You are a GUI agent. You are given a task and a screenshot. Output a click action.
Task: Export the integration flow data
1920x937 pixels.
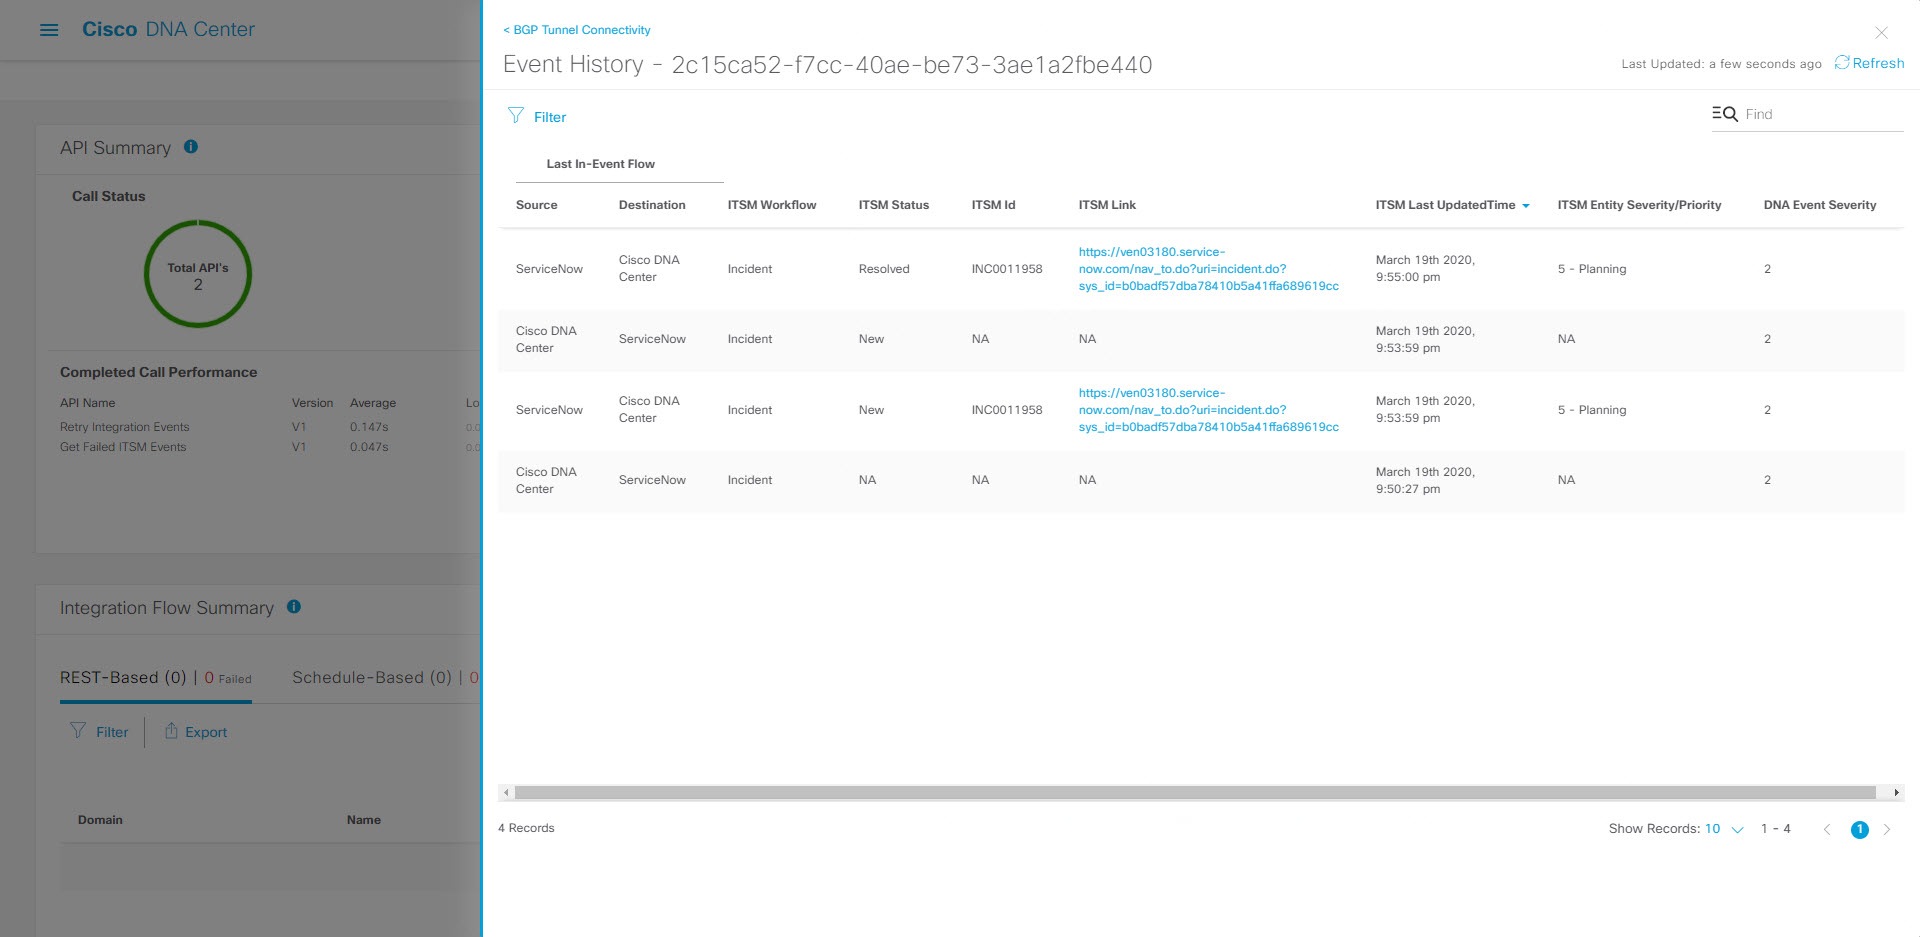(196, 731)
